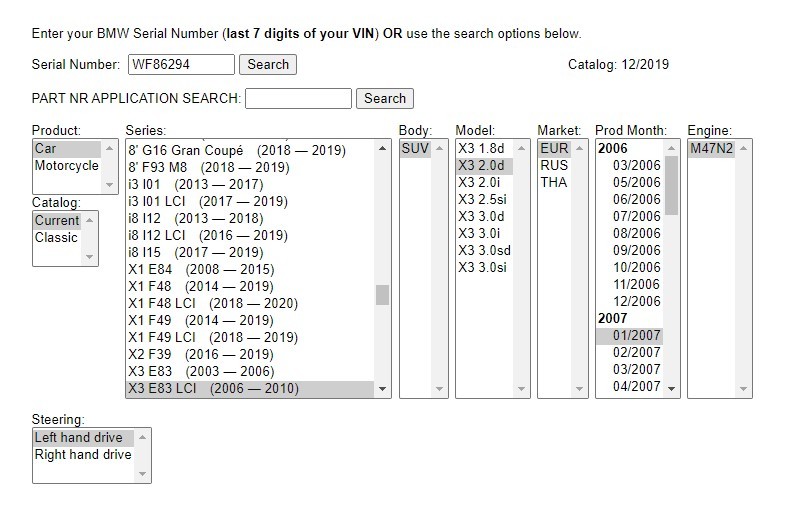The height and width of the screenshot is (508, 807).
Task: Select X3 3.0i model
Action: (x=484, y=234)
